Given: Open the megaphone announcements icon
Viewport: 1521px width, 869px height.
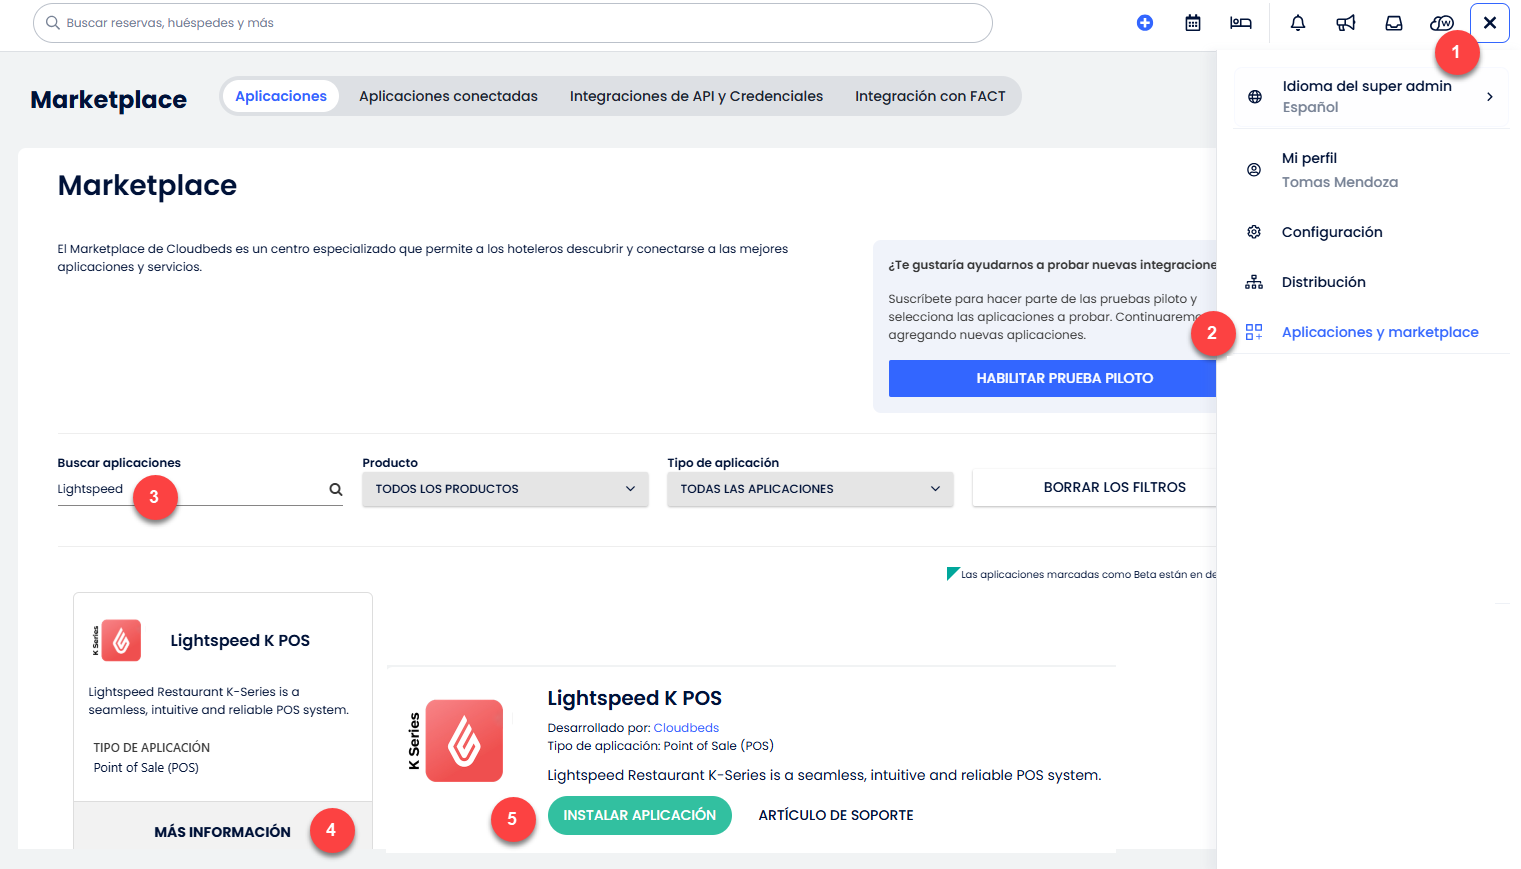Looking at the screenshot, I should coord(1346,23).
